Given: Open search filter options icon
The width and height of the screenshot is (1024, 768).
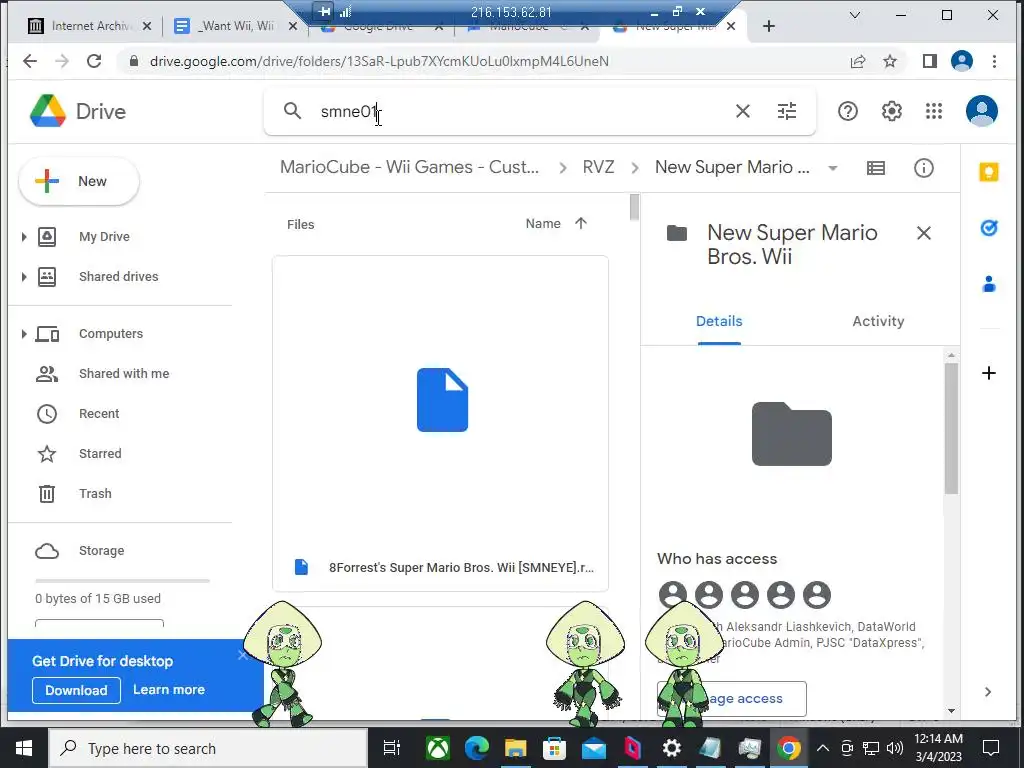Looking at the screenshot, I should pyautogui.click(x=787, y=112).
